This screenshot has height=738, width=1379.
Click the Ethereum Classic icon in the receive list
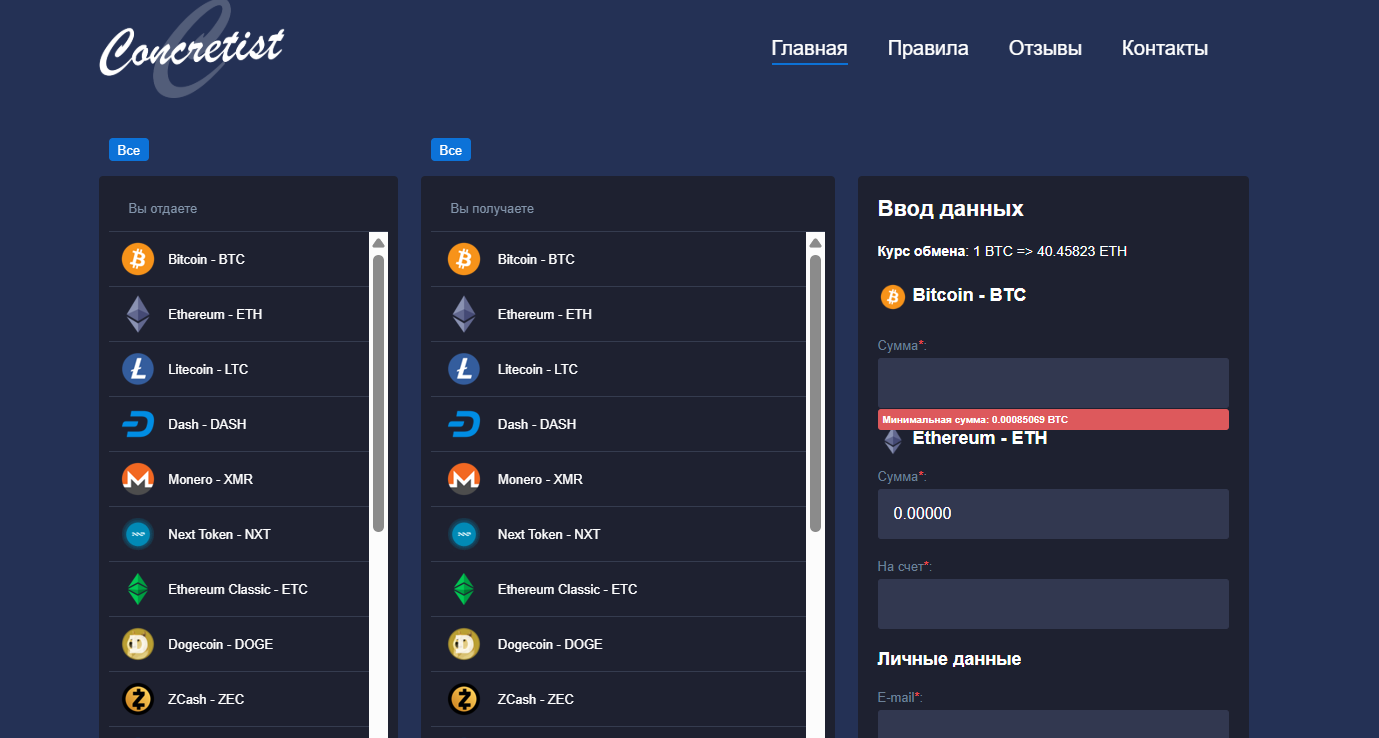pyautogui.click(x=464, y=589)
